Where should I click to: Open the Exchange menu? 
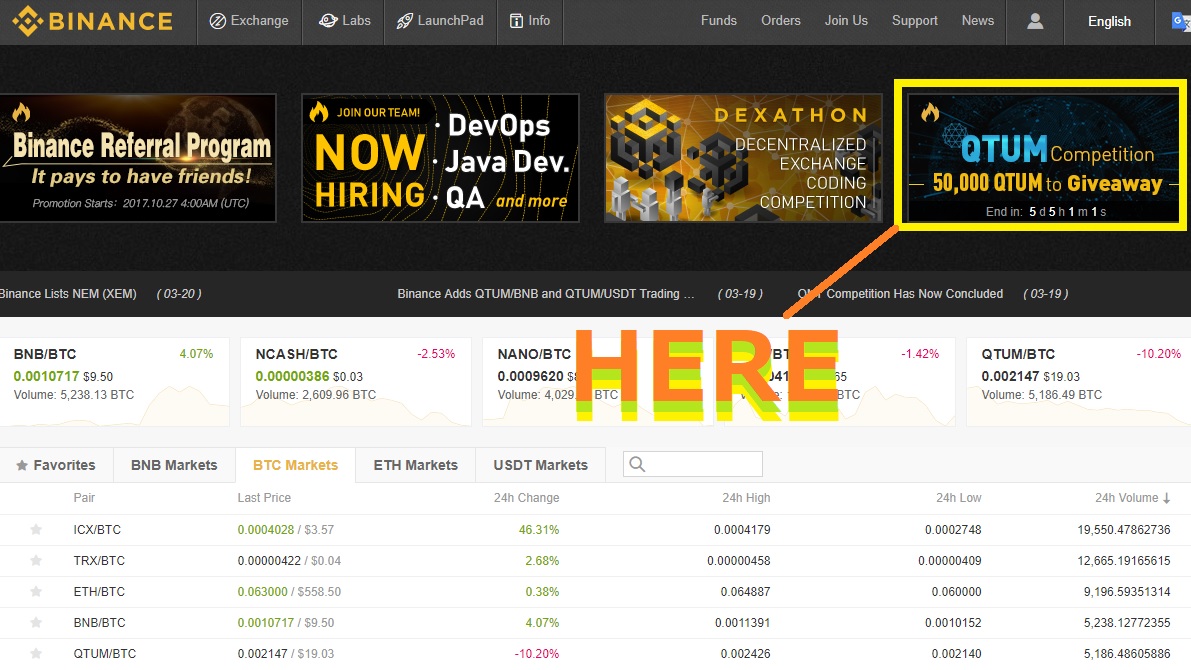[249, 21]
